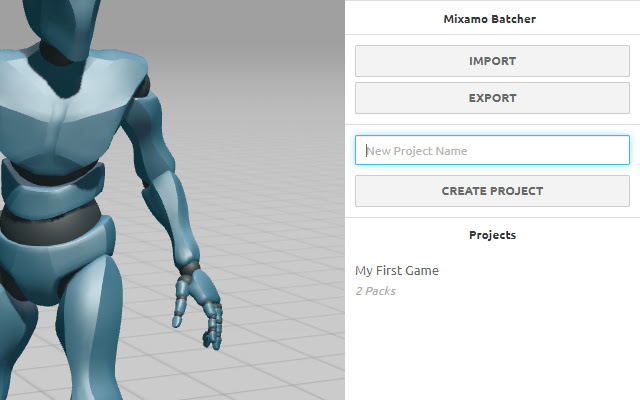Image resolution: width=640 pixels, height=400 pixels.
Task: Click the CREATE PROJECT button
Action: (x=492, y=191)
